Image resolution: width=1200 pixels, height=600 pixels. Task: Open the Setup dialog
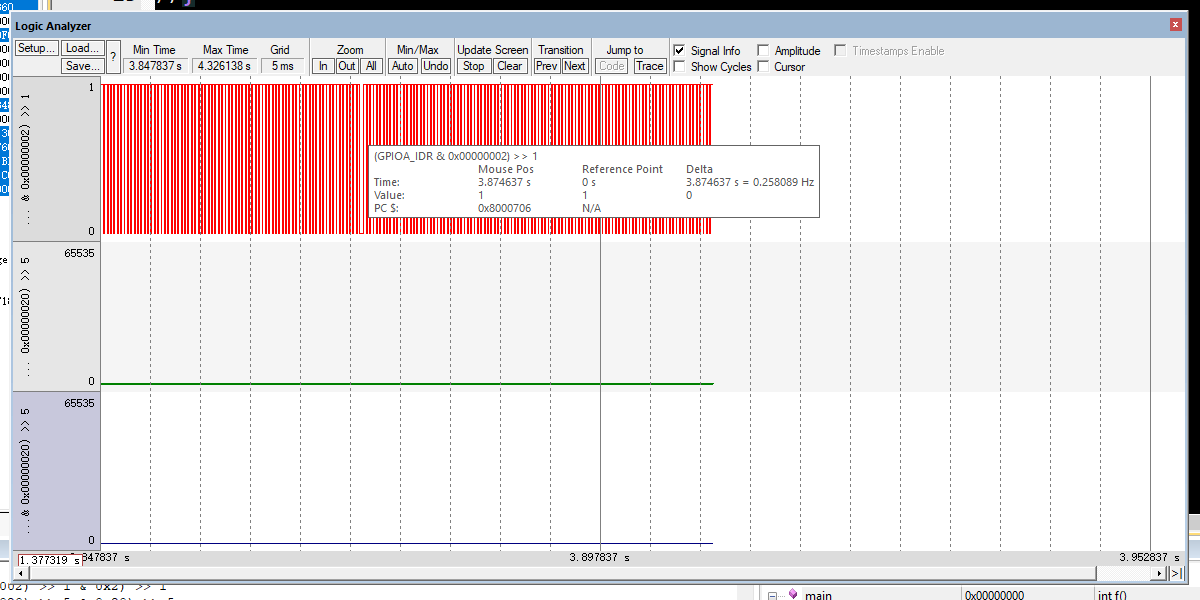tap(36, 47)
